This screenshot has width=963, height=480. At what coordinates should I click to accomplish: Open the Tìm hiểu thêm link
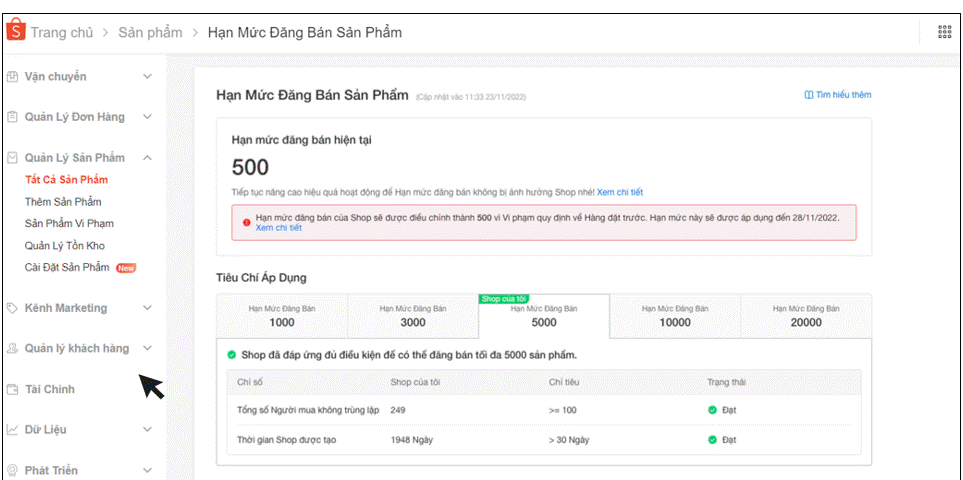838,95
